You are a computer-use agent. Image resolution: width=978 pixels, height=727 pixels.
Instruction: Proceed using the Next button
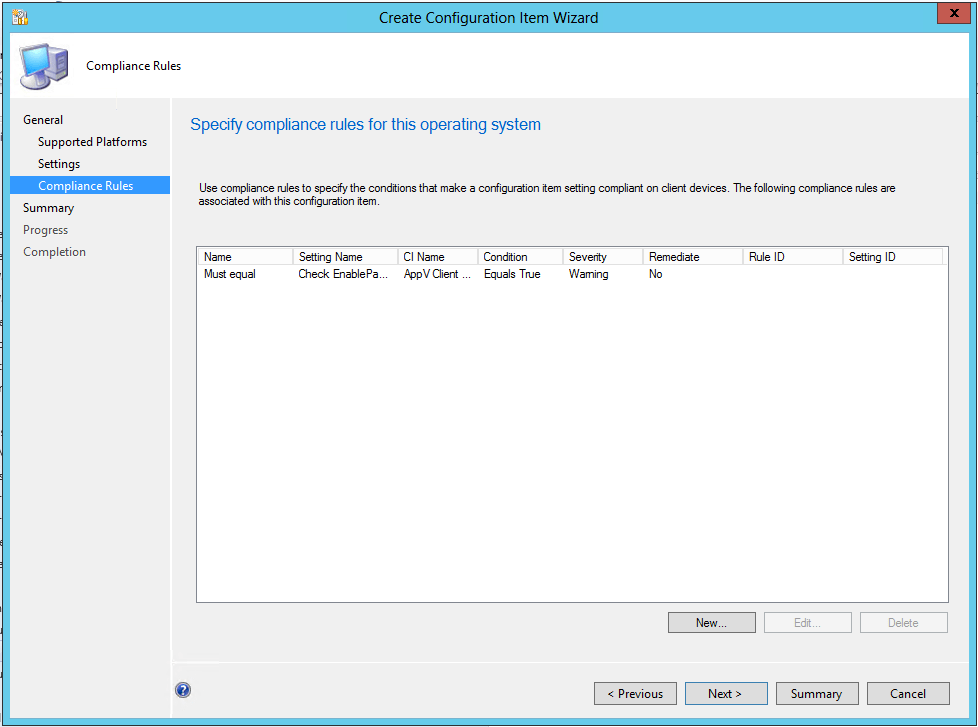click(x=726, y=693)
